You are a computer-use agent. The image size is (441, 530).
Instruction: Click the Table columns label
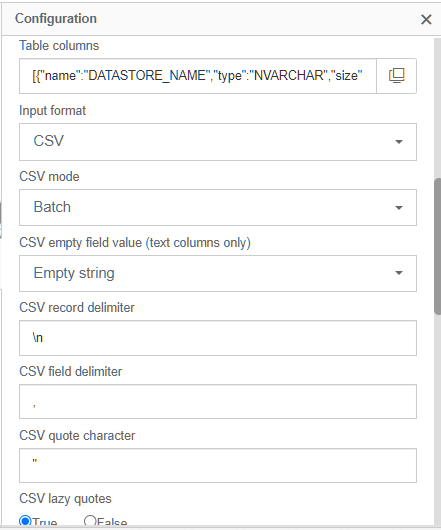[x=59, y=46]
